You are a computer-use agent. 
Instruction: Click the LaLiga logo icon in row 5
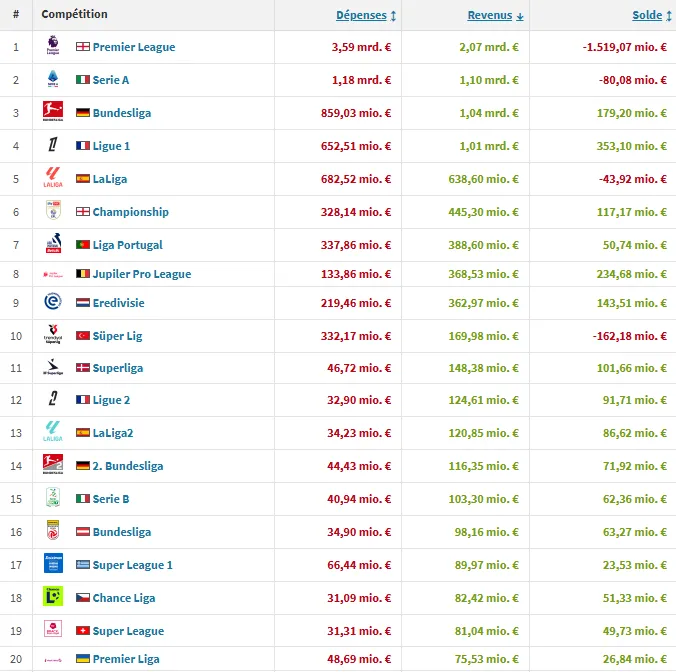(x=53, y=179)
